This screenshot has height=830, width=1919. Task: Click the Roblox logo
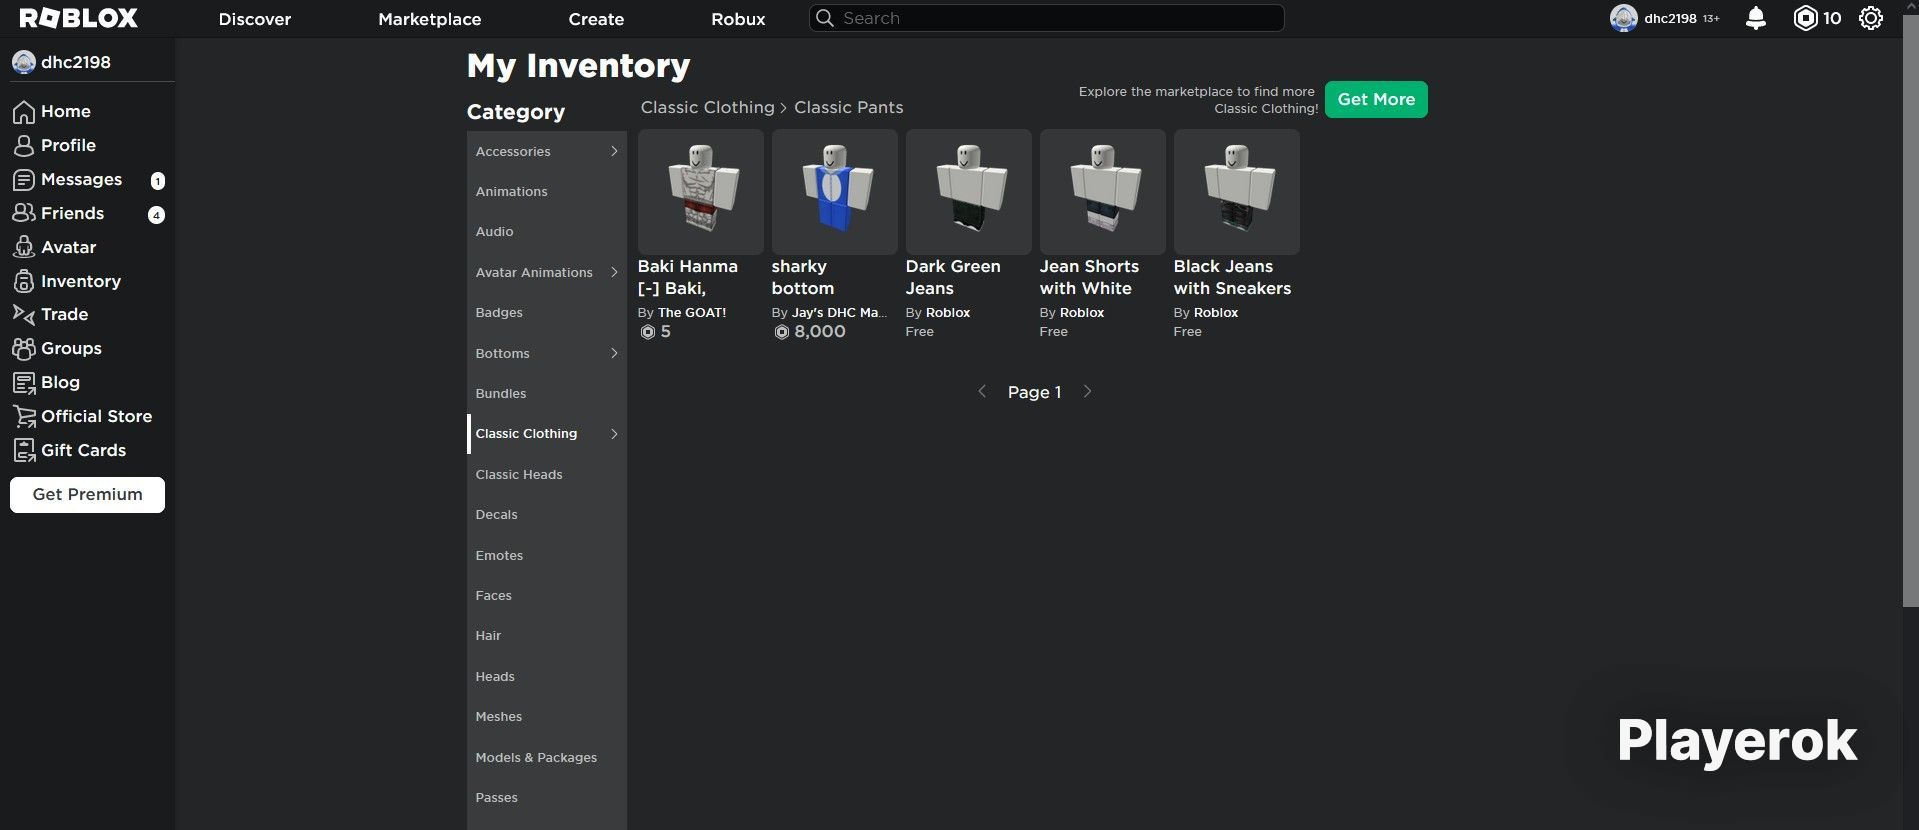78,18
